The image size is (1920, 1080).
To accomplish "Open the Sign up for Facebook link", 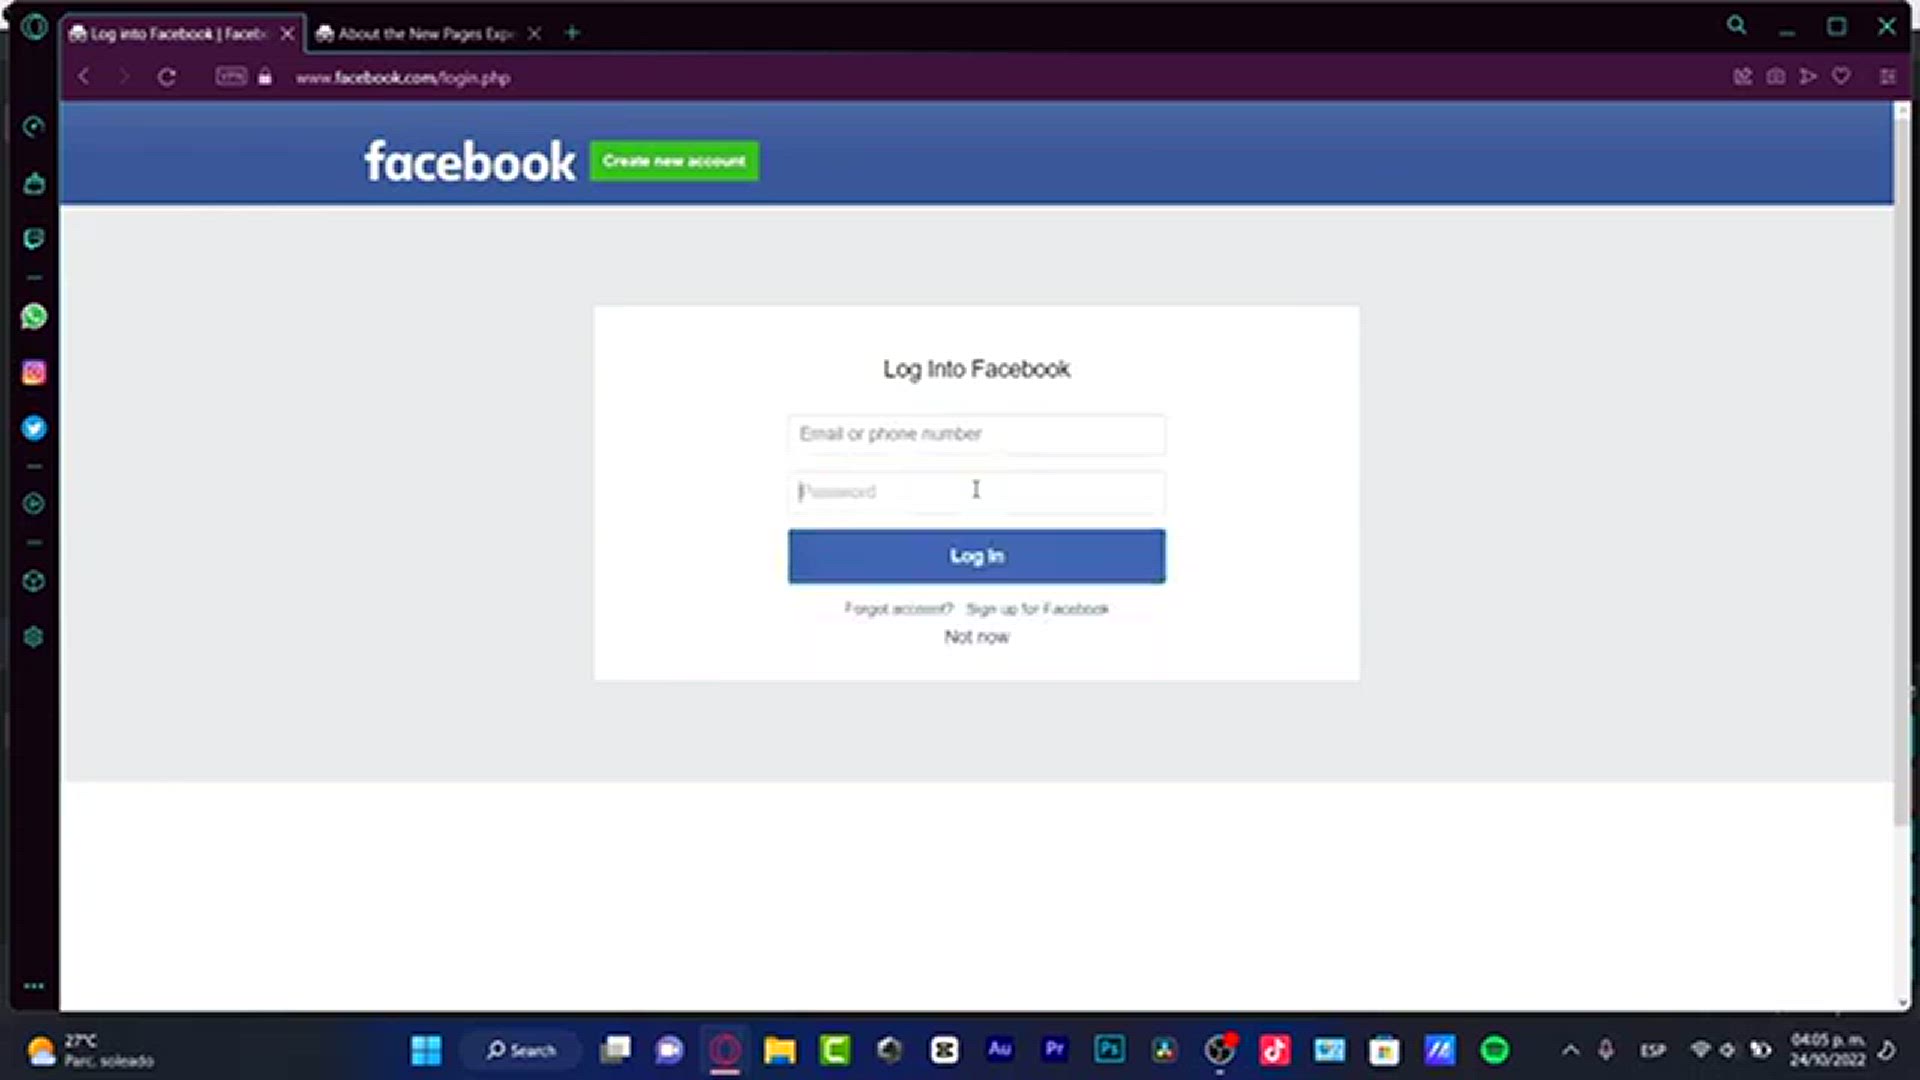I will pyautogui.click(x=1037, y=609).
